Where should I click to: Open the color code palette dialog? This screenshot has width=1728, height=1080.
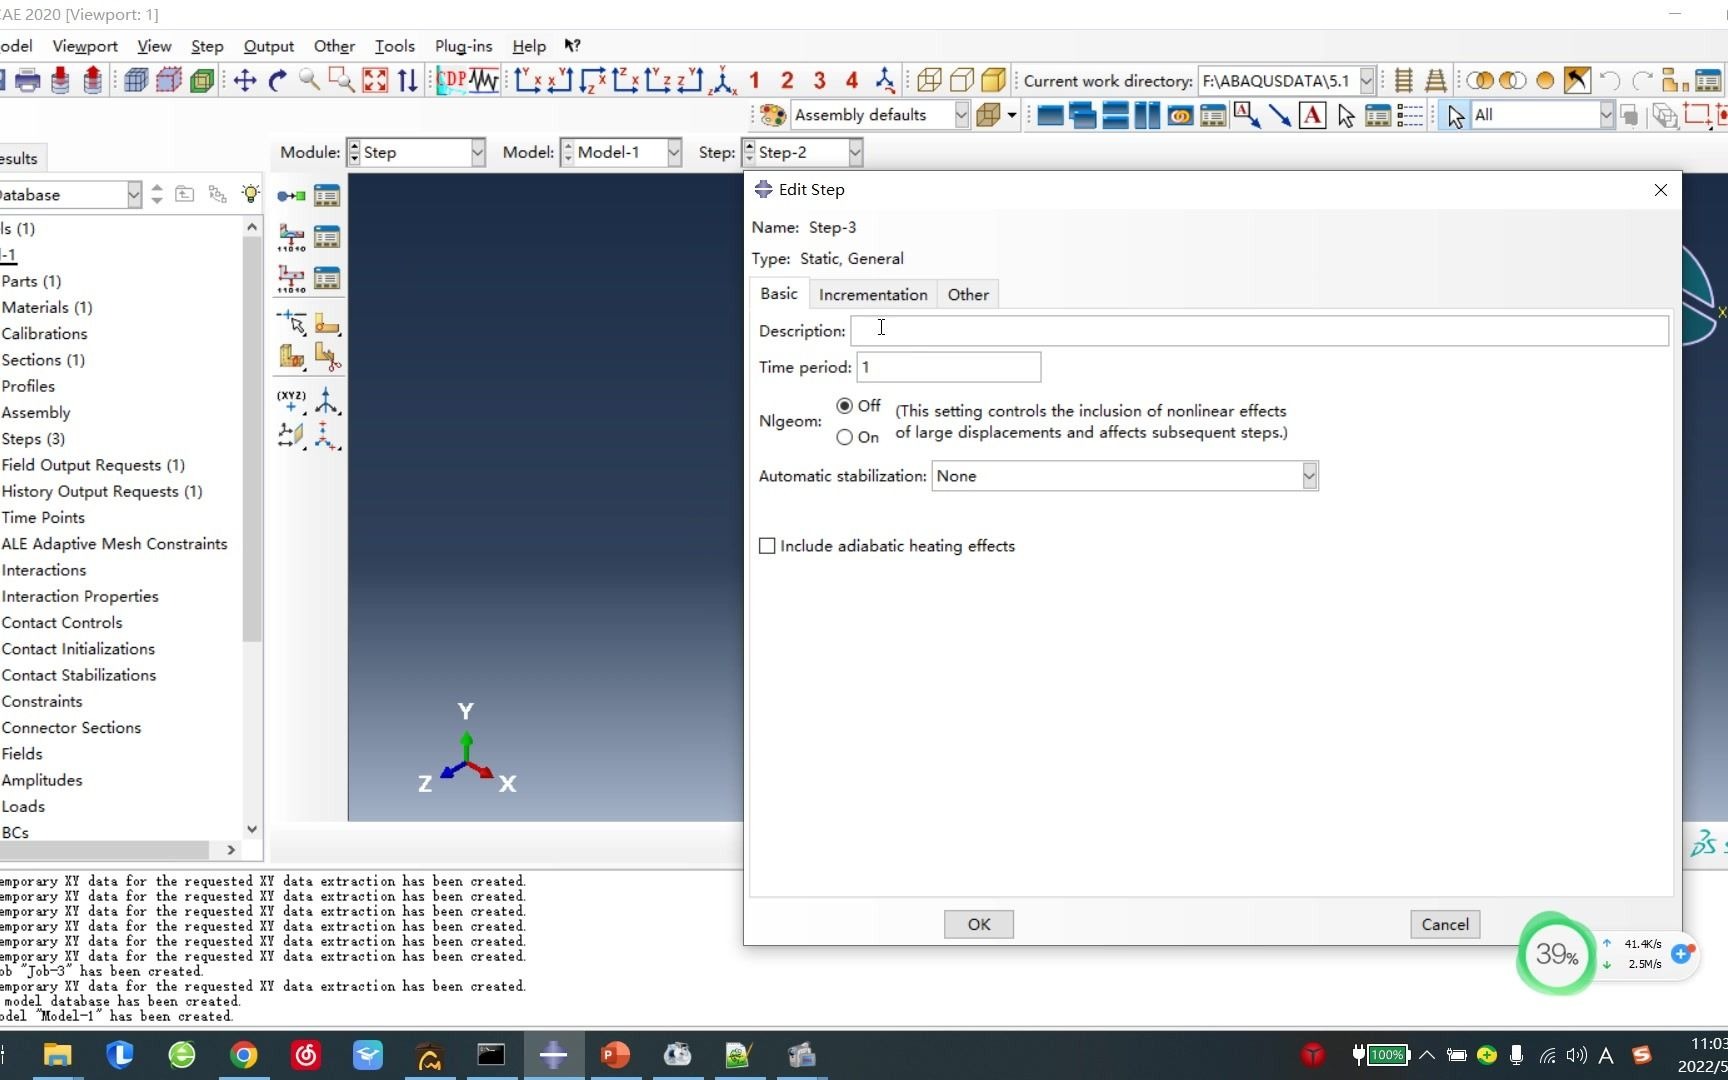coord(771,115)
